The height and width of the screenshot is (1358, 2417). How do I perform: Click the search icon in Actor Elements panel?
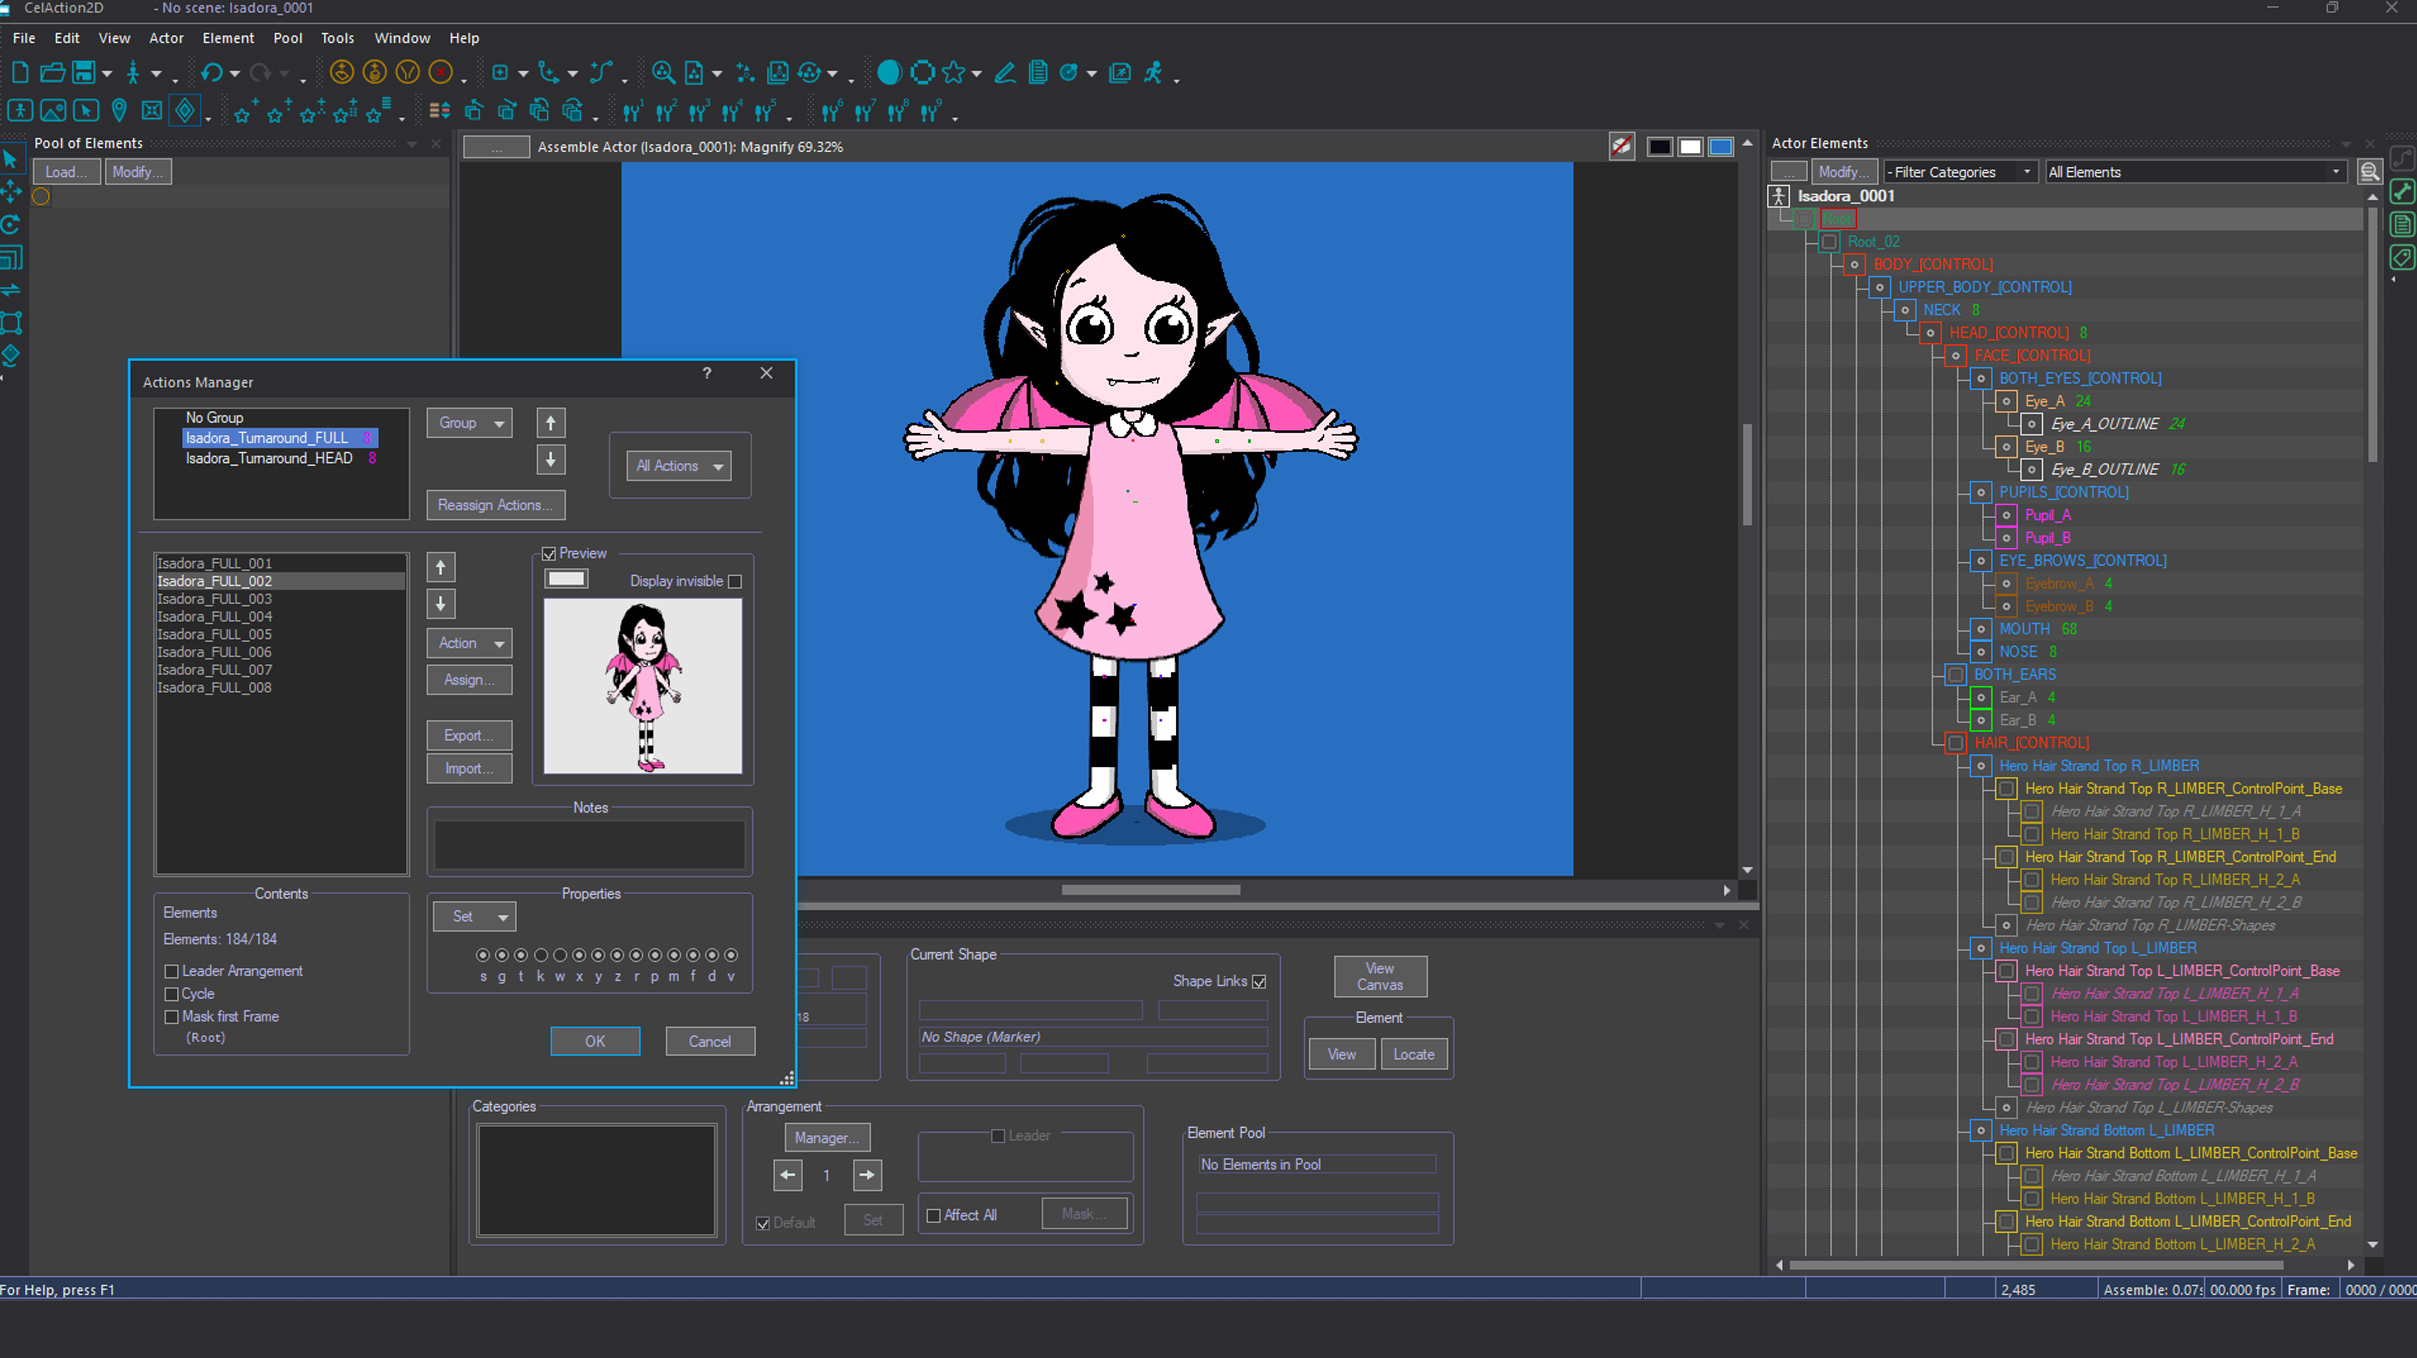click(x=2368, y=172)
